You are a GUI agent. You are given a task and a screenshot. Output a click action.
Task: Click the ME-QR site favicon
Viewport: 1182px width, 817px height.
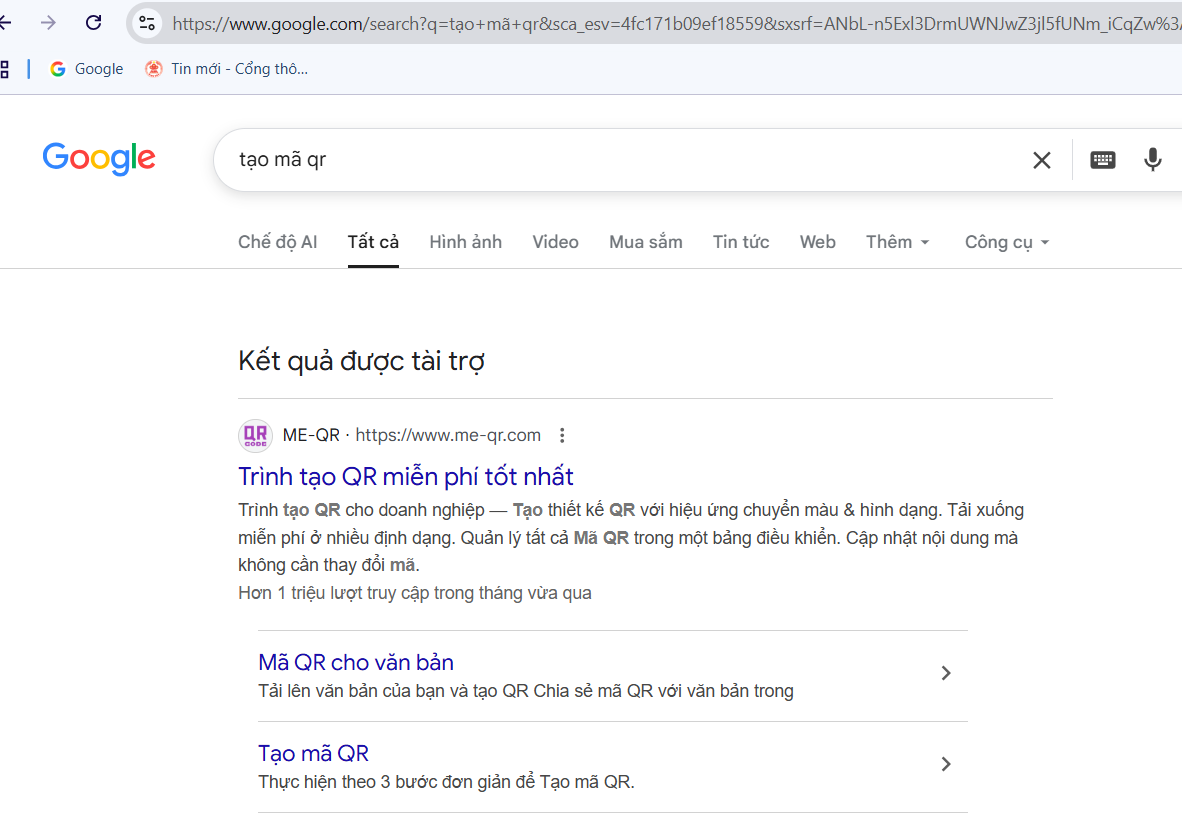[256, 436]
